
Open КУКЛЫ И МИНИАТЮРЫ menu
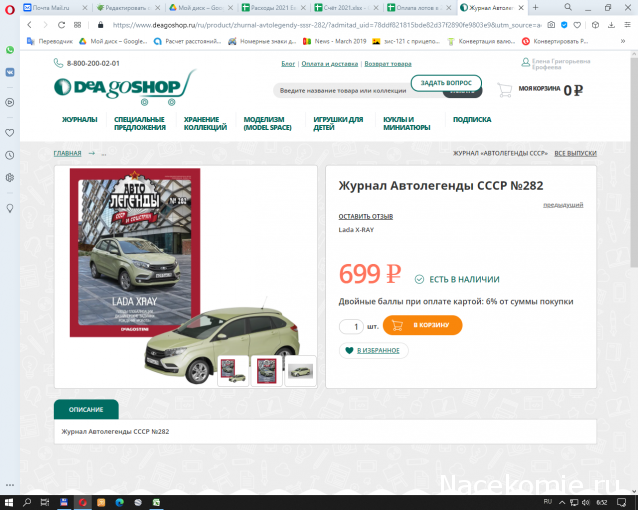[406, 123]
